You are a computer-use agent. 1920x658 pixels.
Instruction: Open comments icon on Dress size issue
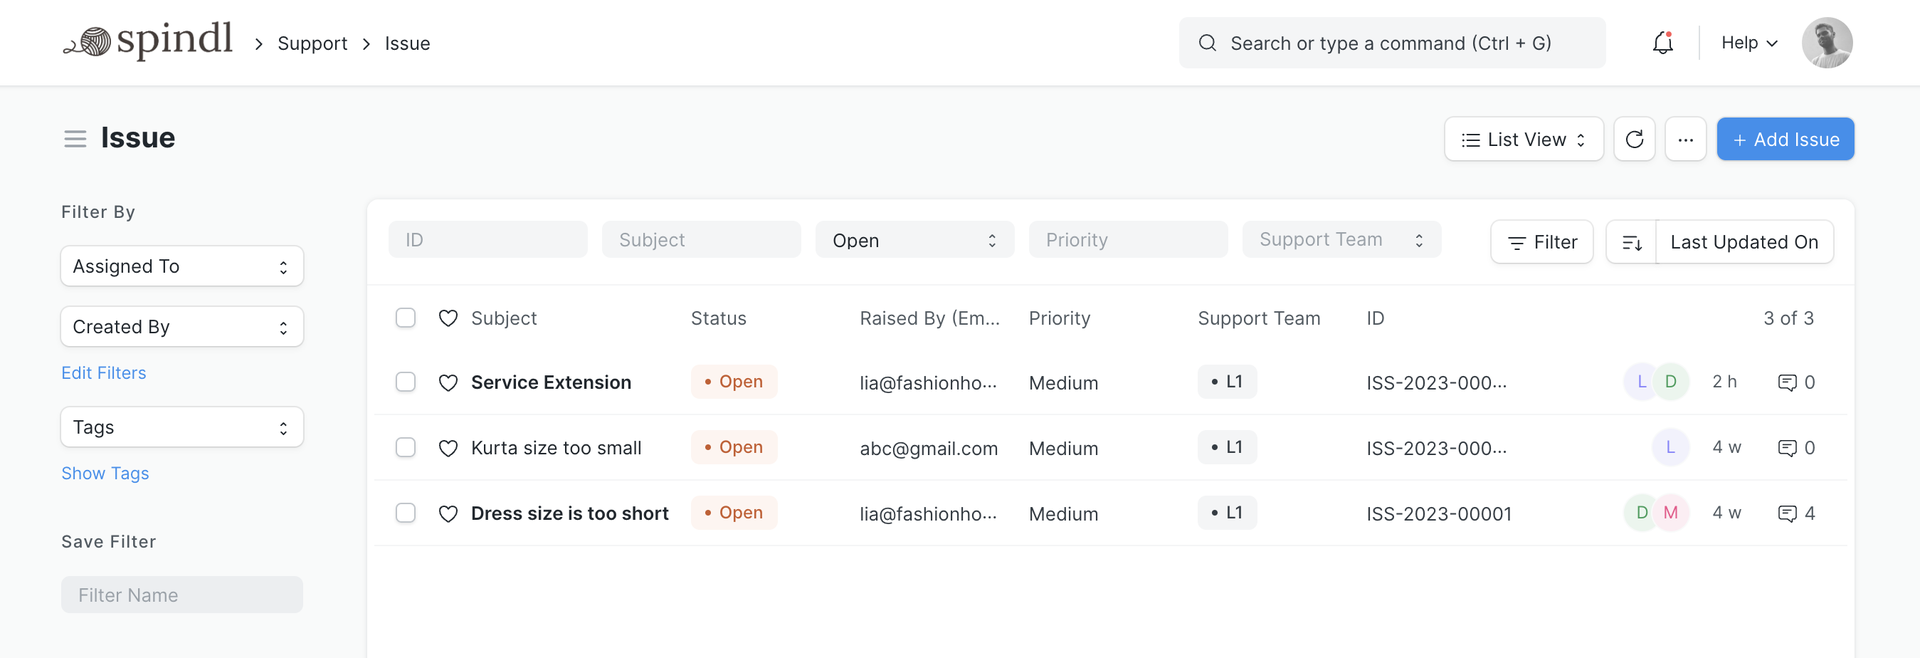1787,514
